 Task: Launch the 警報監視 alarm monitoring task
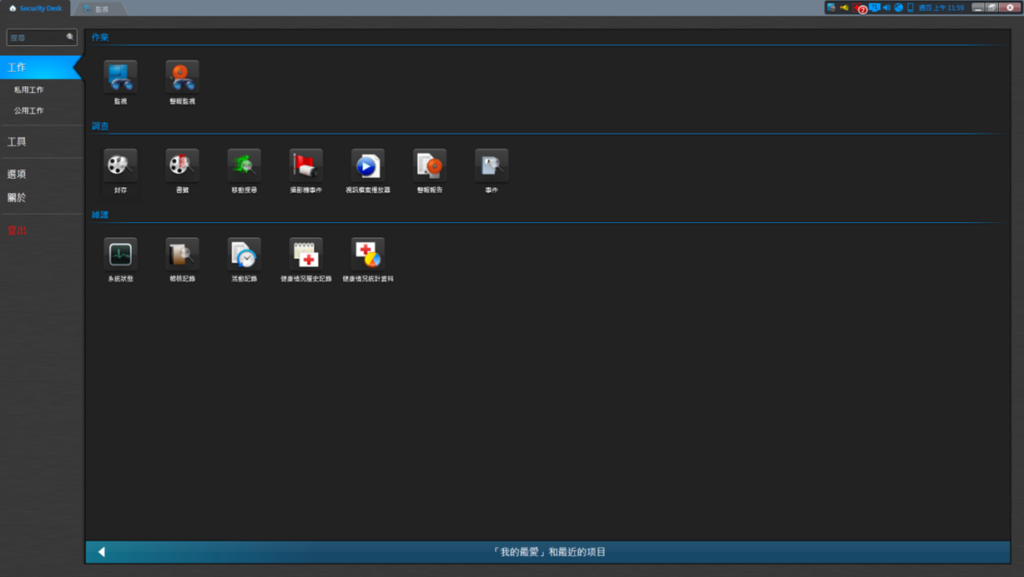coord(182,77)
